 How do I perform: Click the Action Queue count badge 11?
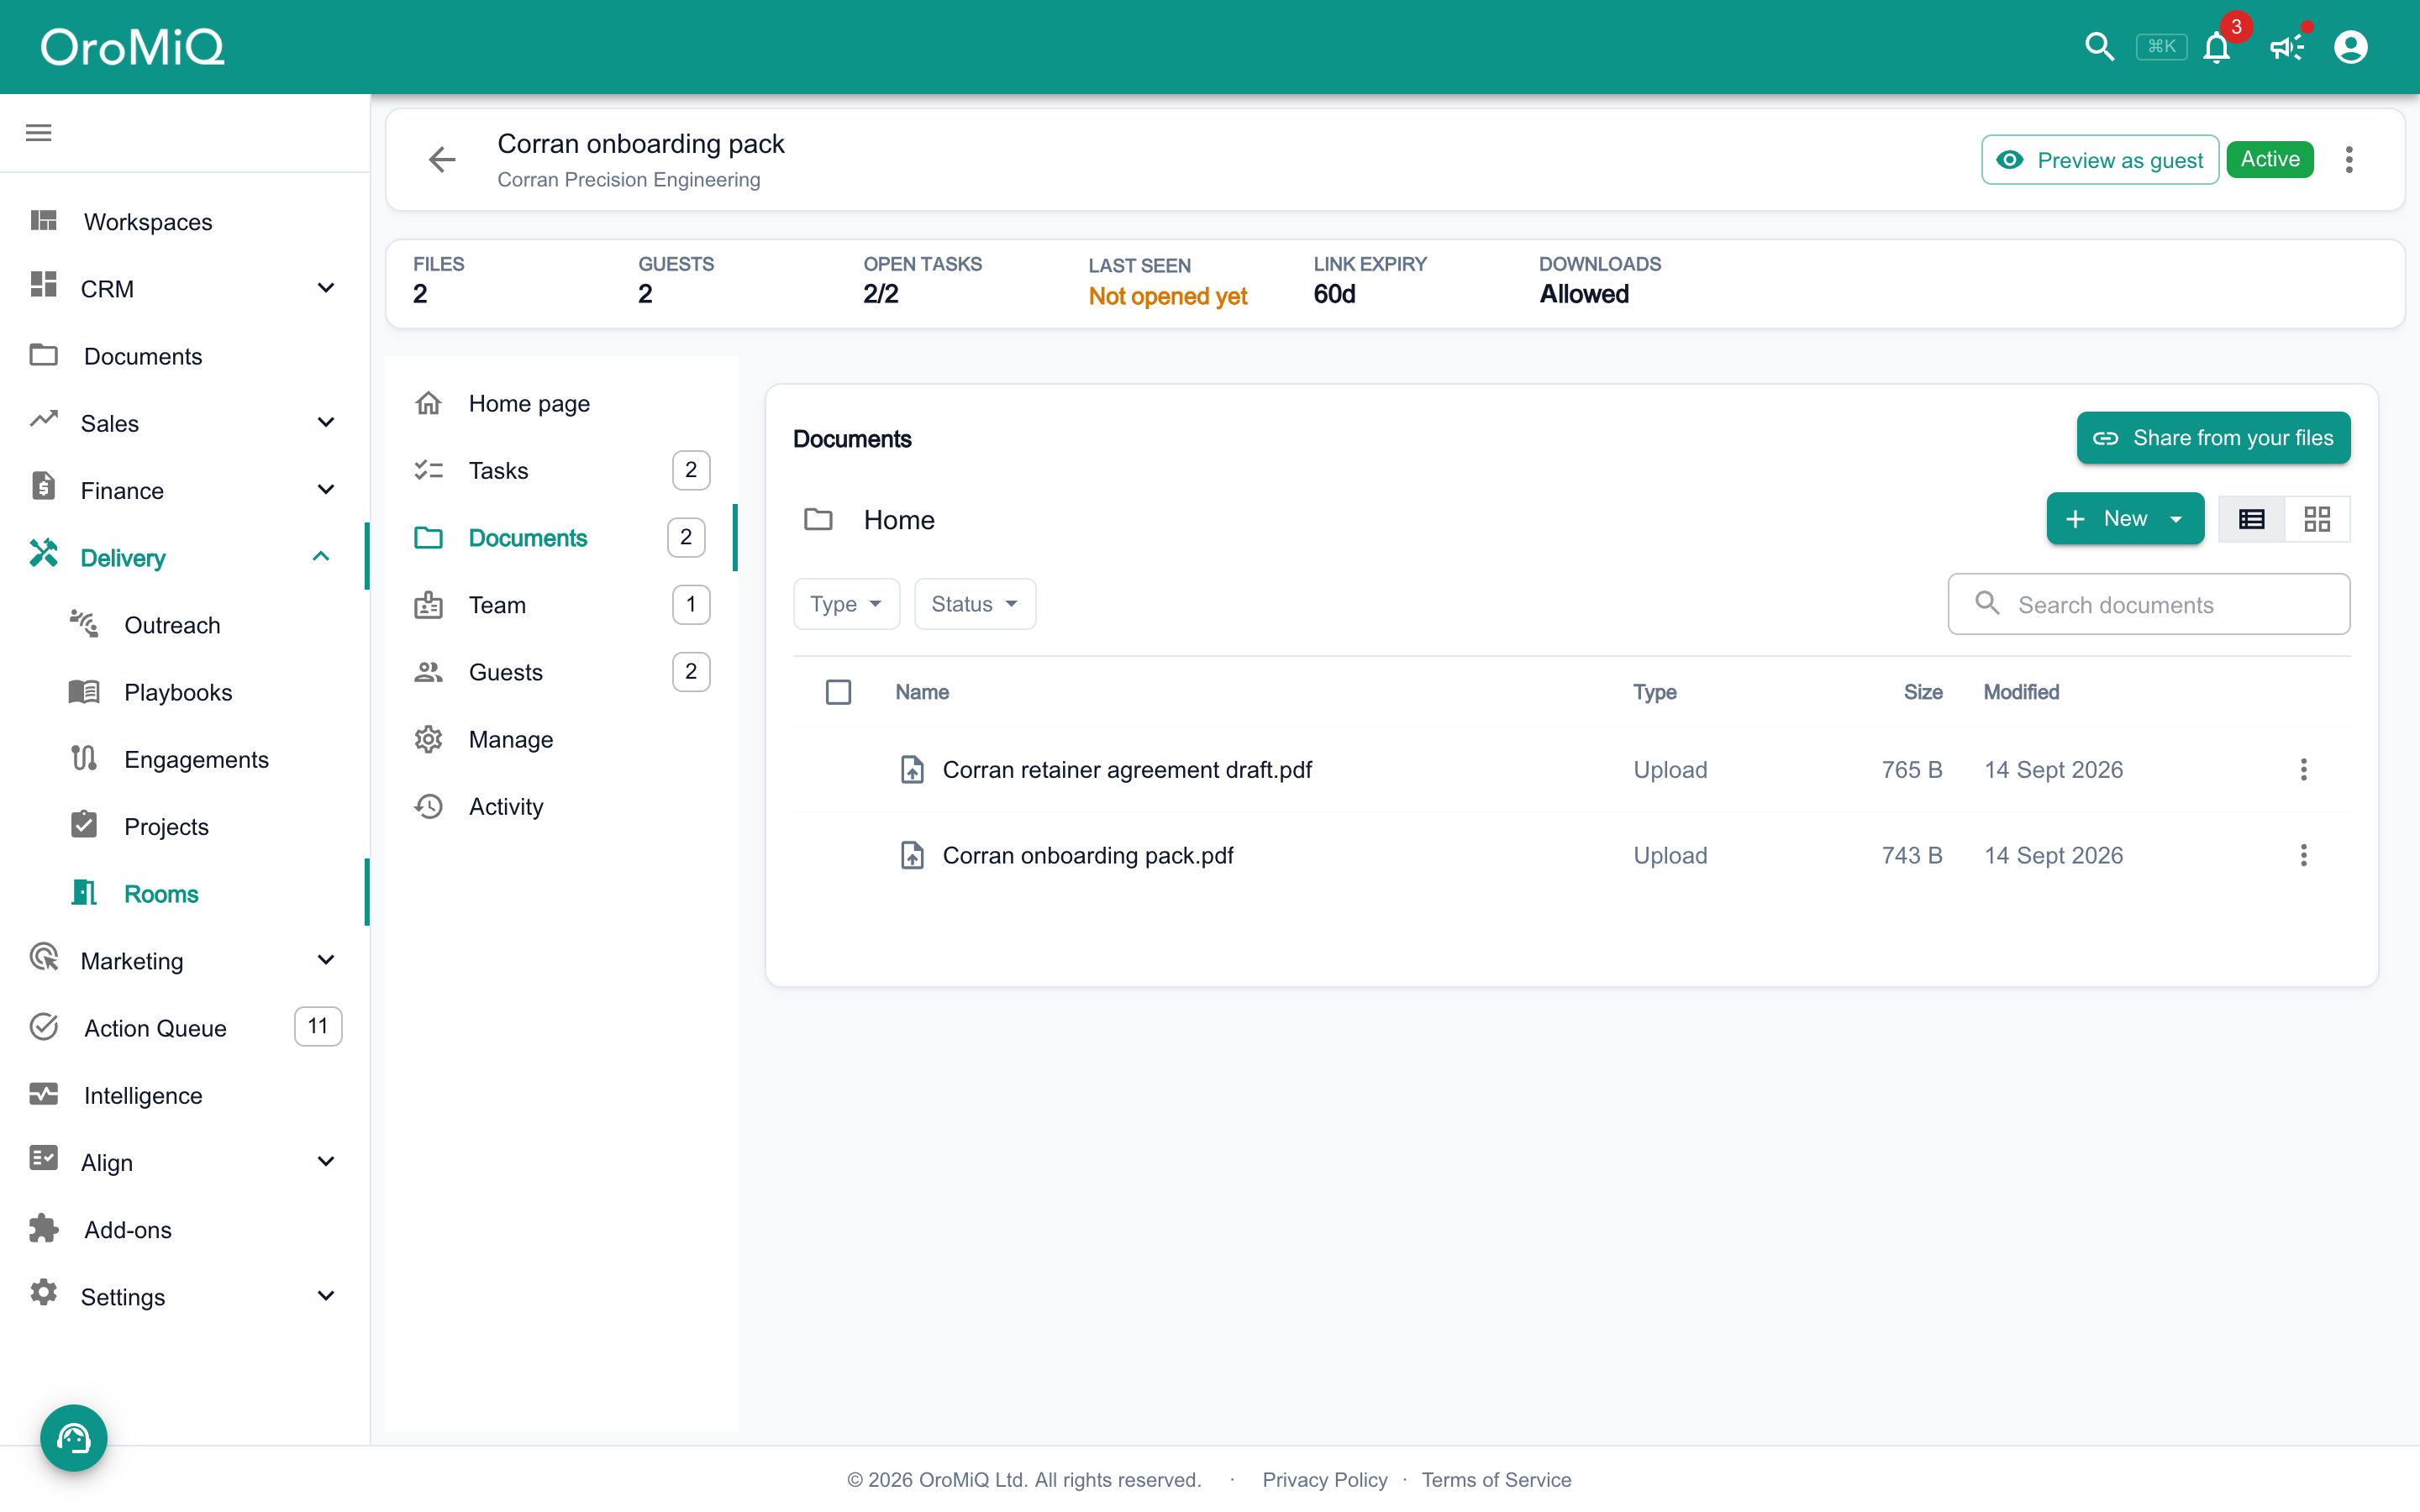tap(318, 1027)
